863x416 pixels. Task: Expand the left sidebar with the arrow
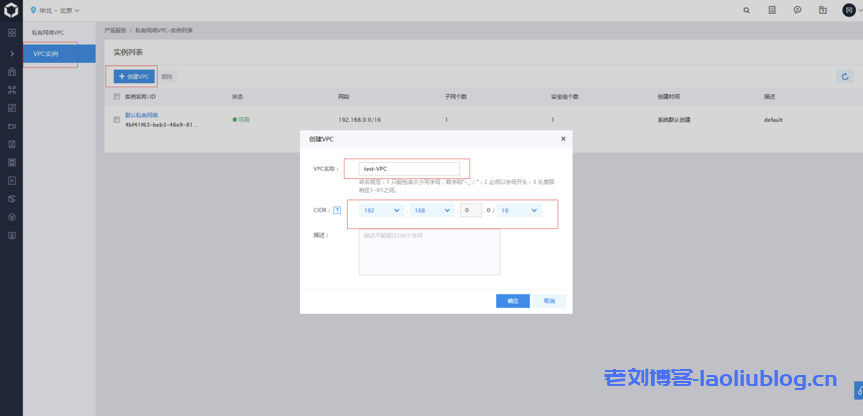click(12, 53)
